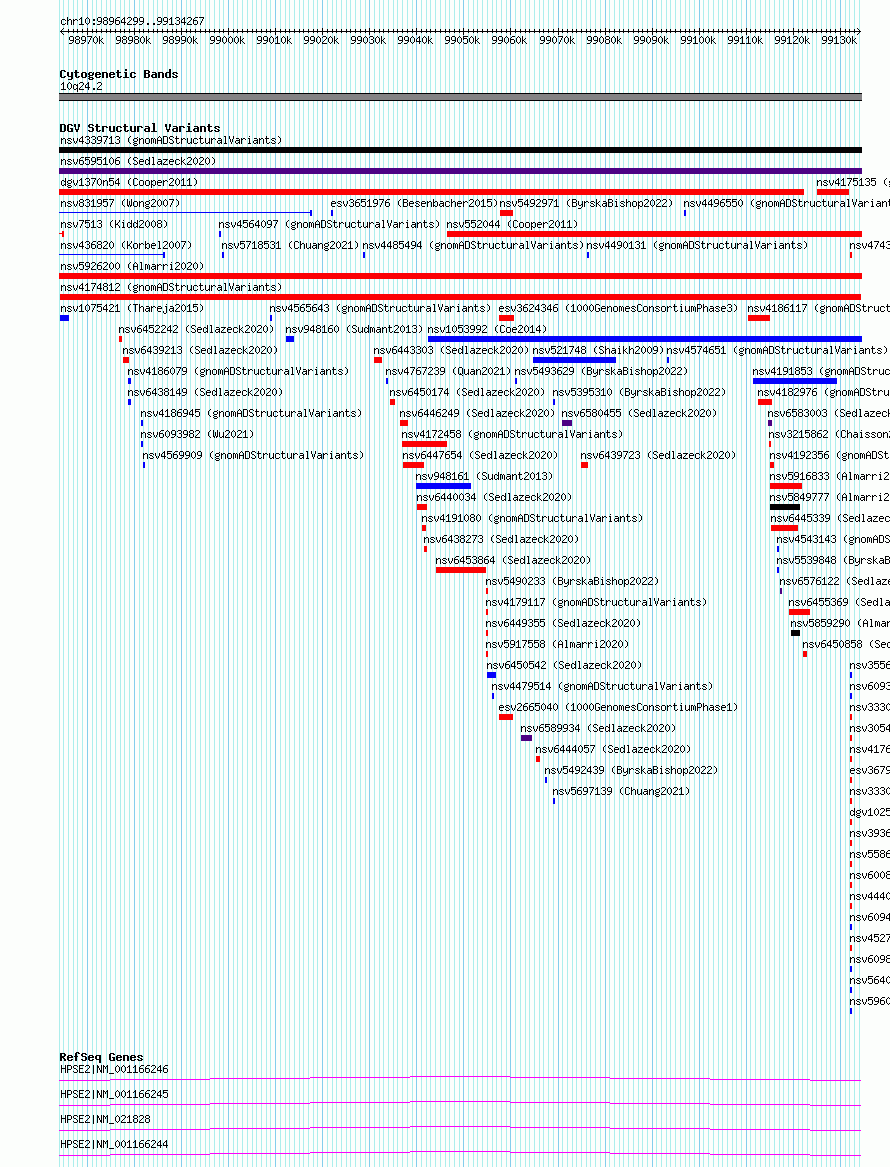The width and height of the screenshot is (890, 1167).
Task: Select nsv948161 (Sudmant2013) label
Action: tap(484, 476)
